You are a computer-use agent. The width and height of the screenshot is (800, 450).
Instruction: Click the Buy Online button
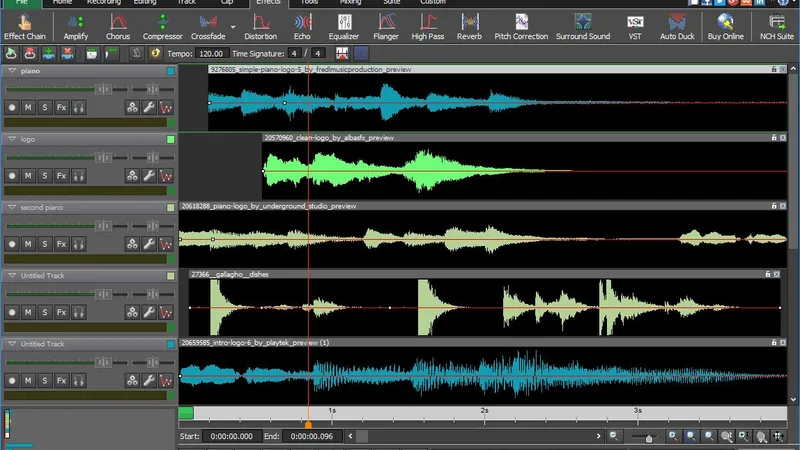[726, 25]
